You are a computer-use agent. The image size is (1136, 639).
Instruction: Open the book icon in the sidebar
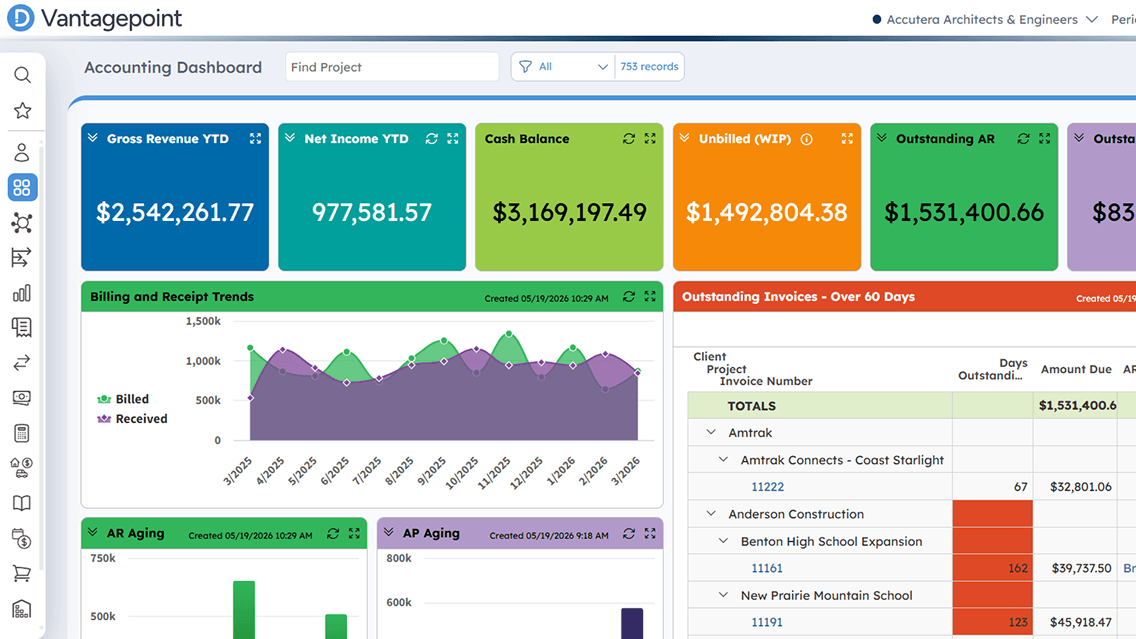[22, 504]
